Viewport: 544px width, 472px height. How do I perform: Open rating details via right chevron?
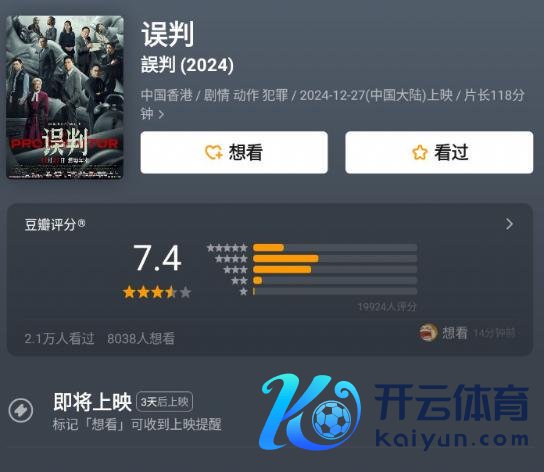click(509, 224)
